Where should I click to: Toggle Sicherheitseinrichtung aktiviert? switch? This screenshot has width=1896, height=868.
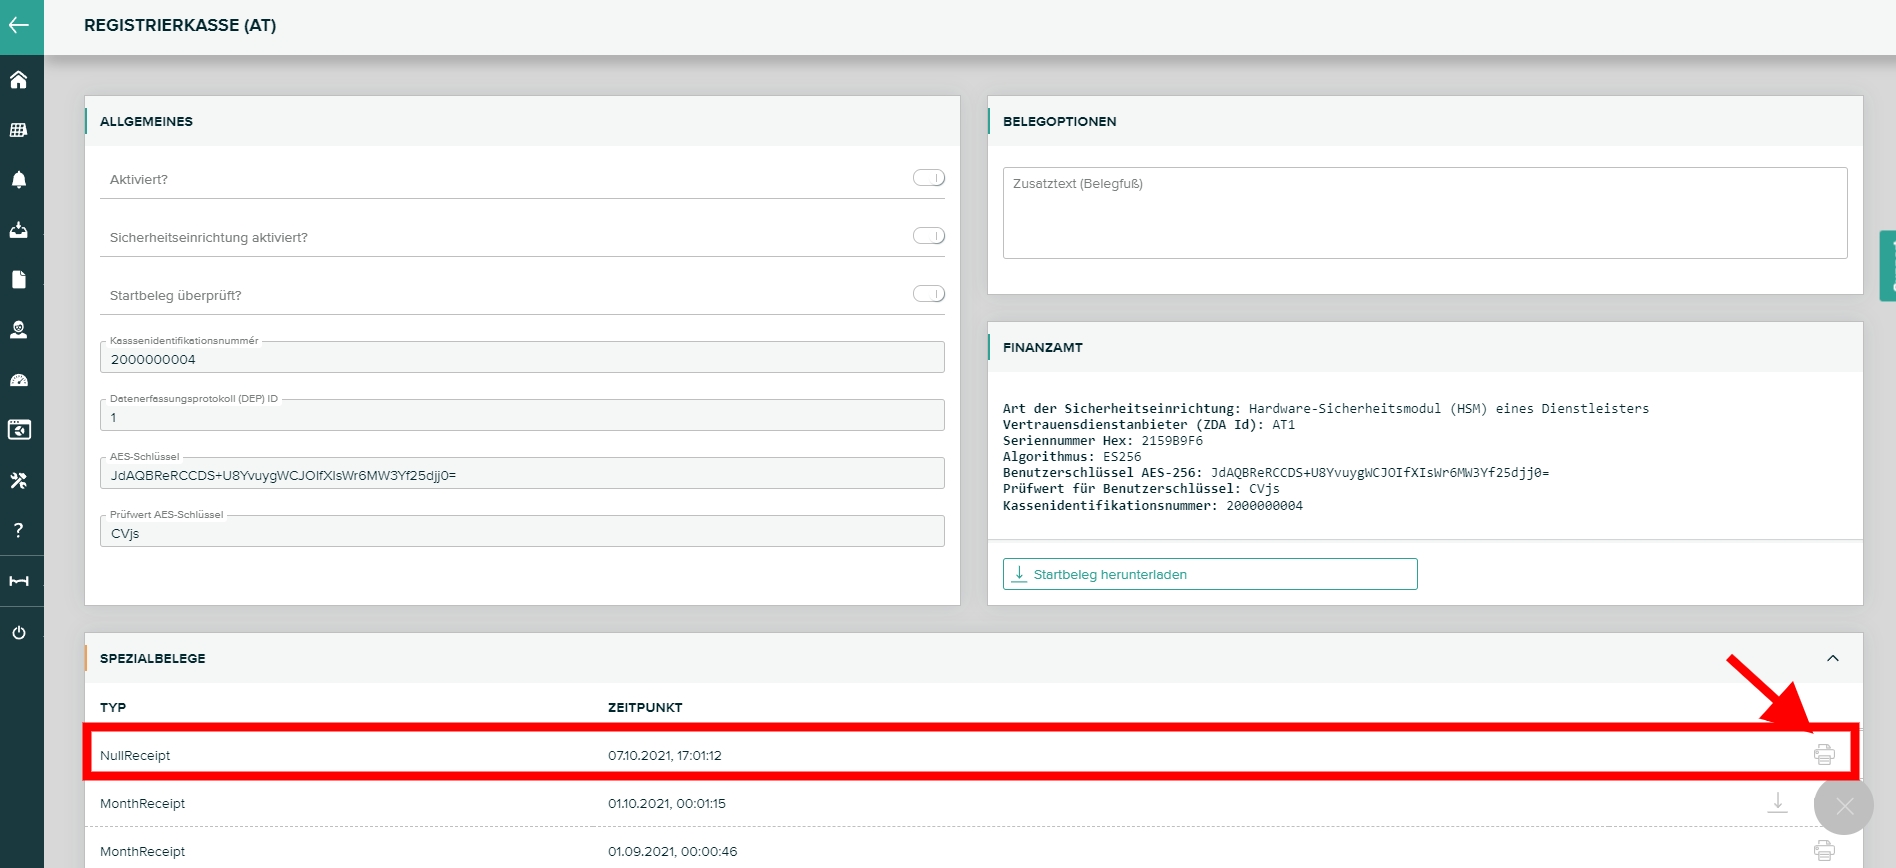[929, 236]
